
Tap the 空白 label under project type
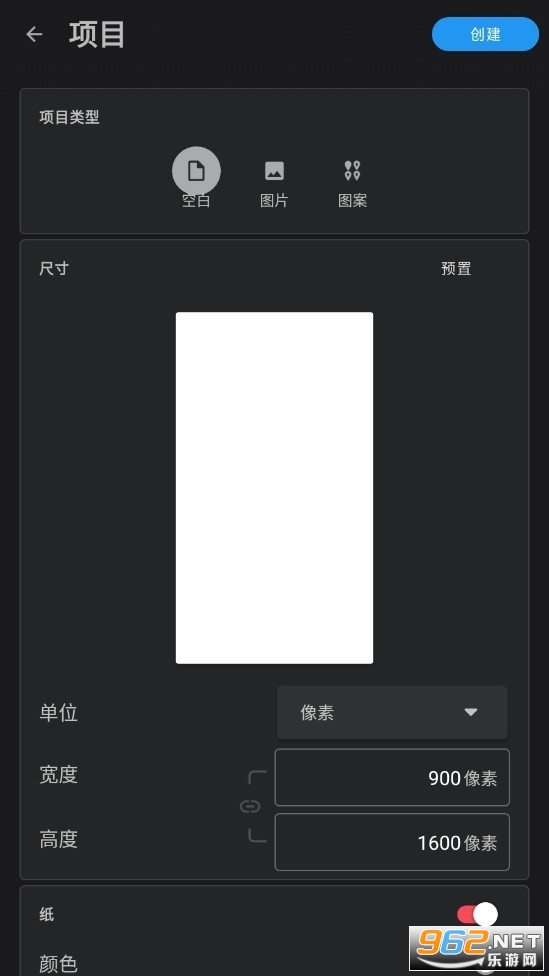(196, 200)
